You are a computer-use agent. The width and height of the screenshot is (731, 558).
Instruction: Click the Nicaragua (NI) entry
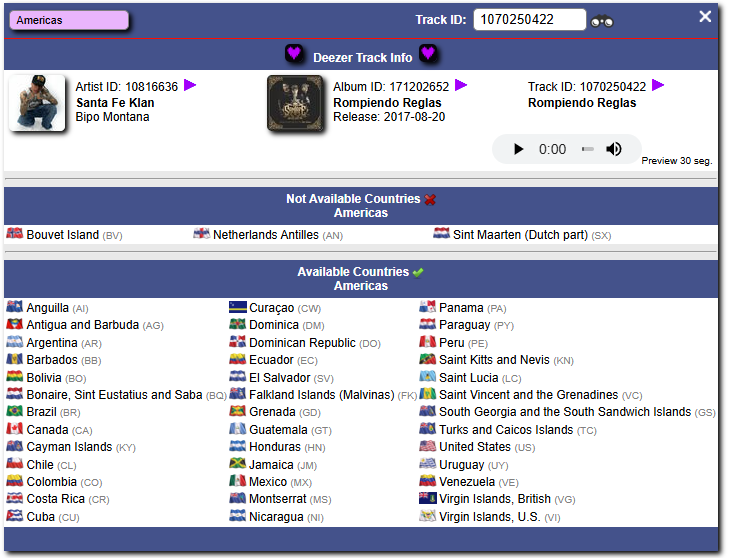[276, 517]
